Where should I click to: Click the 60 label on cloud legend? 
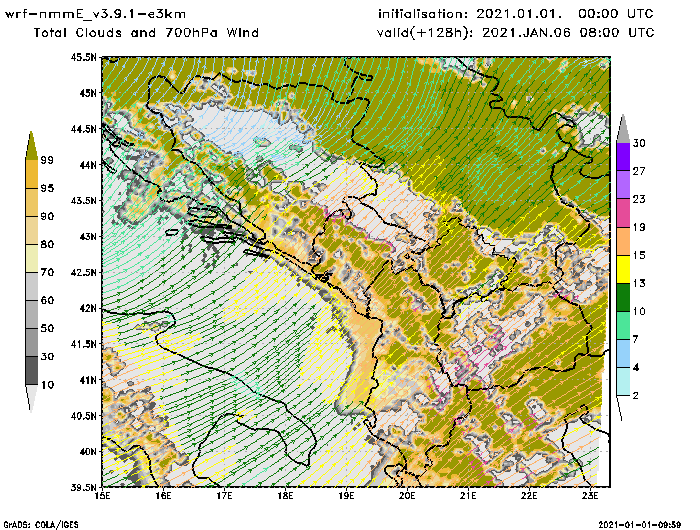click(47, 300)
